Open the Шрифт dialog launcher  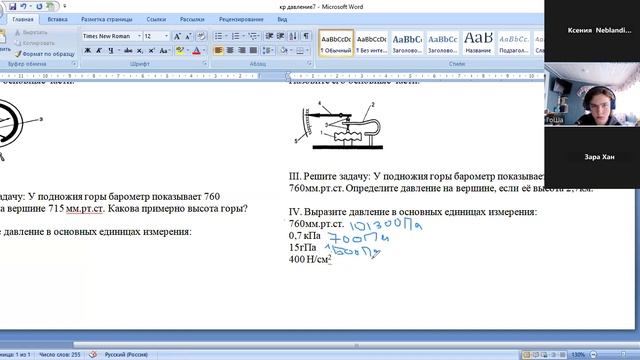tap(204, 64)
